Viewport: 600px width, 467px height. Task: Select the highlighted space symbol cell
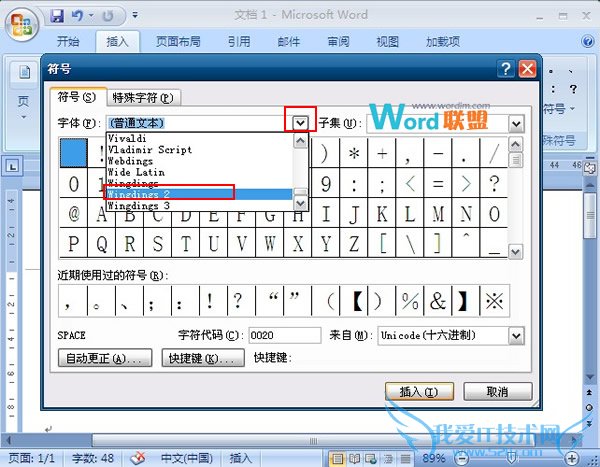73,153
